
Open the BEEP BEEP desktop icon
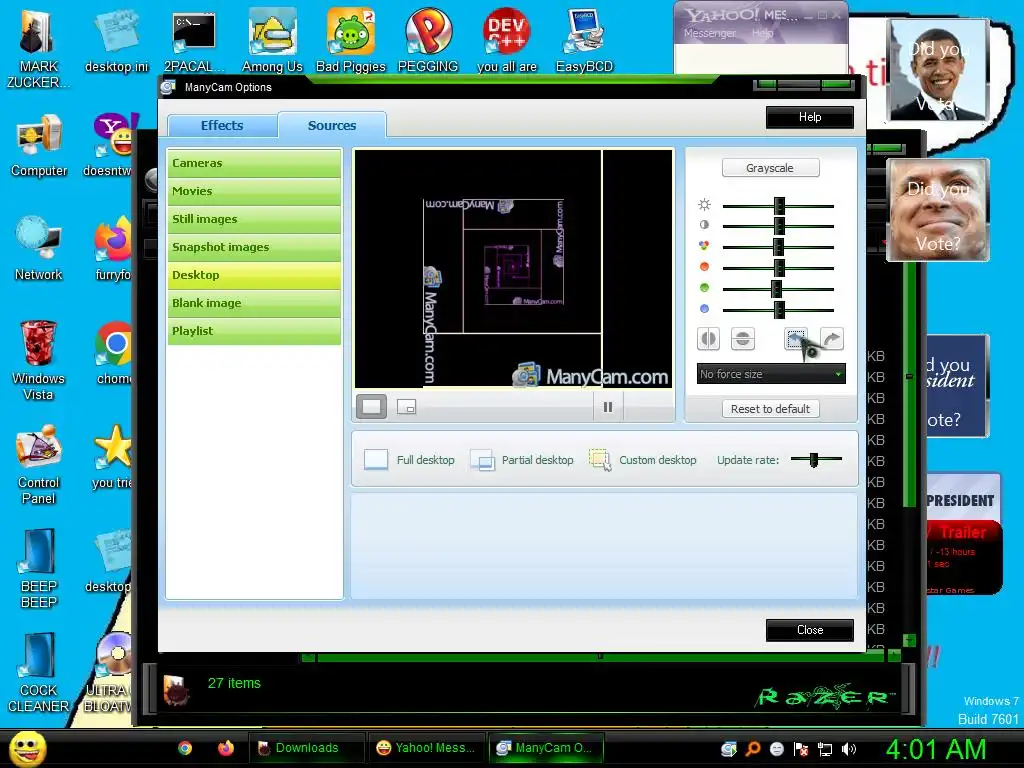(x=39, y=568)
